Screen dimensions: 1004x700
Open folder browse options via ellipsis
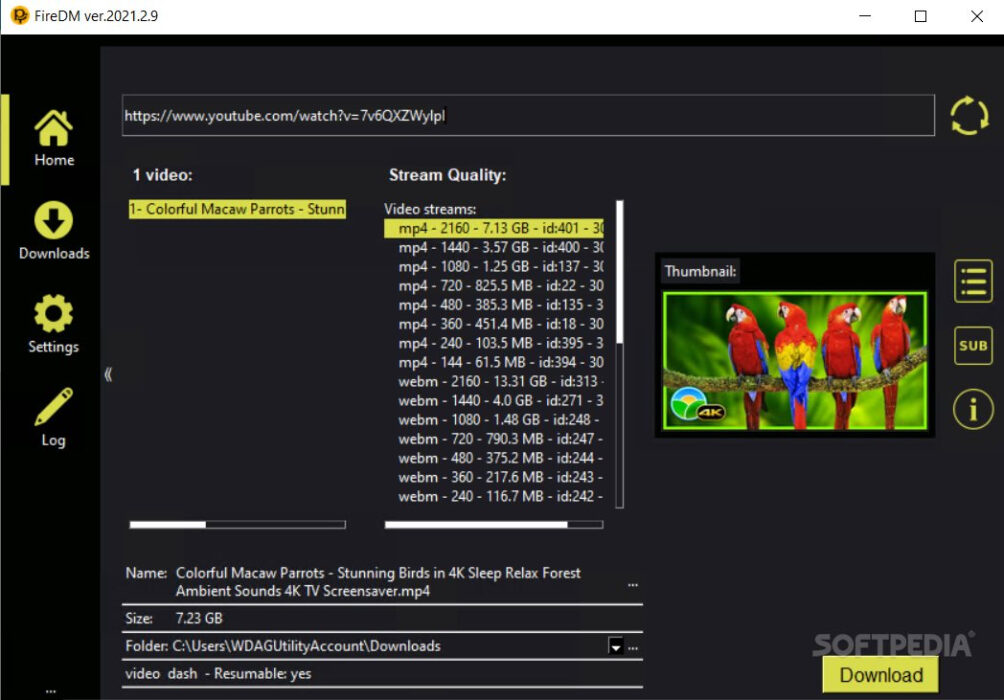632,648
